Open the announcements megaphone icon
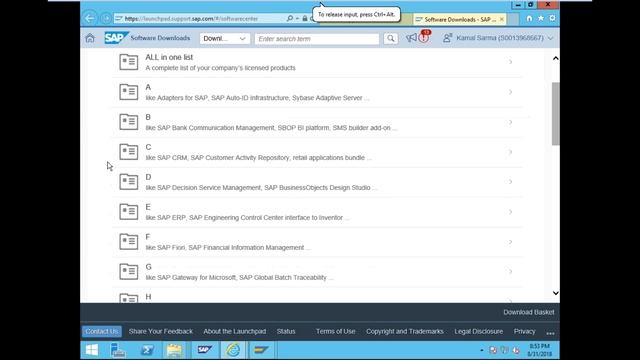Screen dimensions: 640x360 click(411, 38)
